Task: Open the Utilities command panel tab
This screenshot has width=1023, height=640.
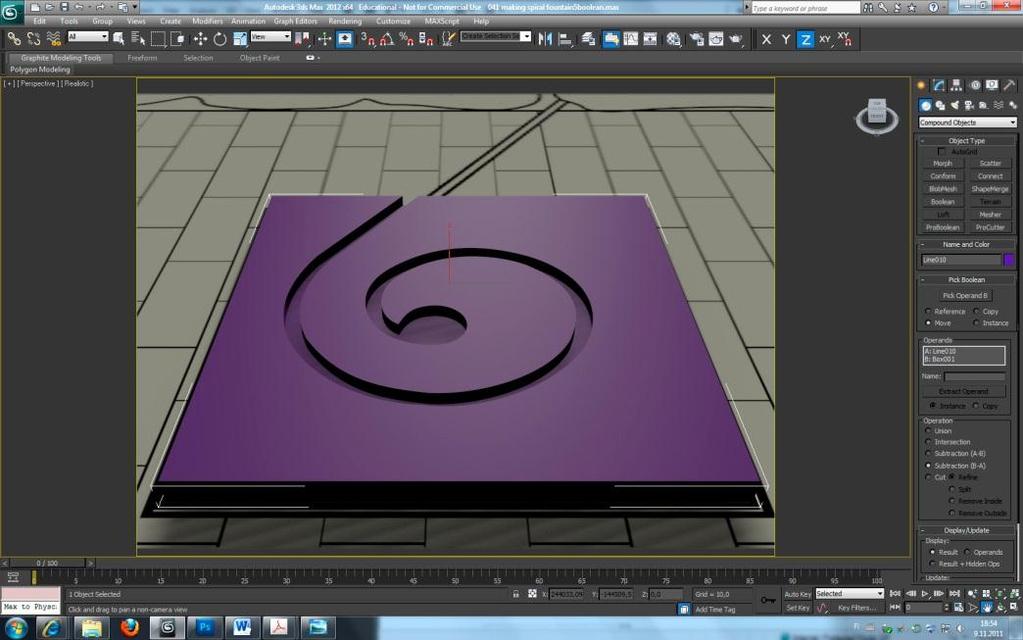Action: (x=1009, y=85)
